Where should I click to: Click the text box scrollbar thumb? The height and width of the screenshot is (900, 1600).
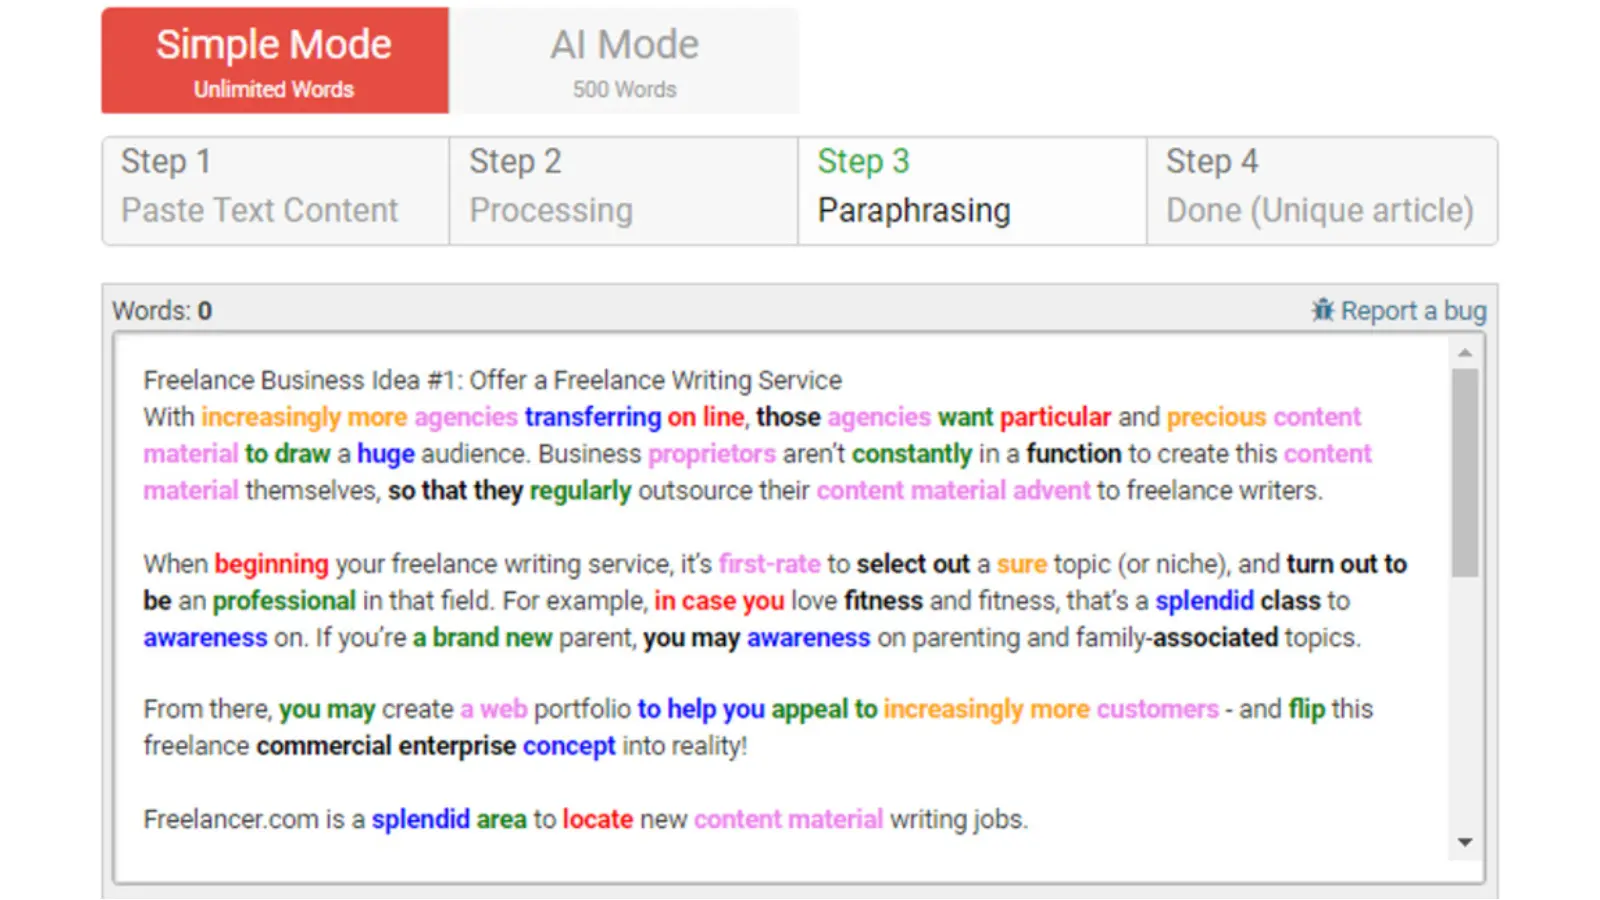(x=1465, y=470)
